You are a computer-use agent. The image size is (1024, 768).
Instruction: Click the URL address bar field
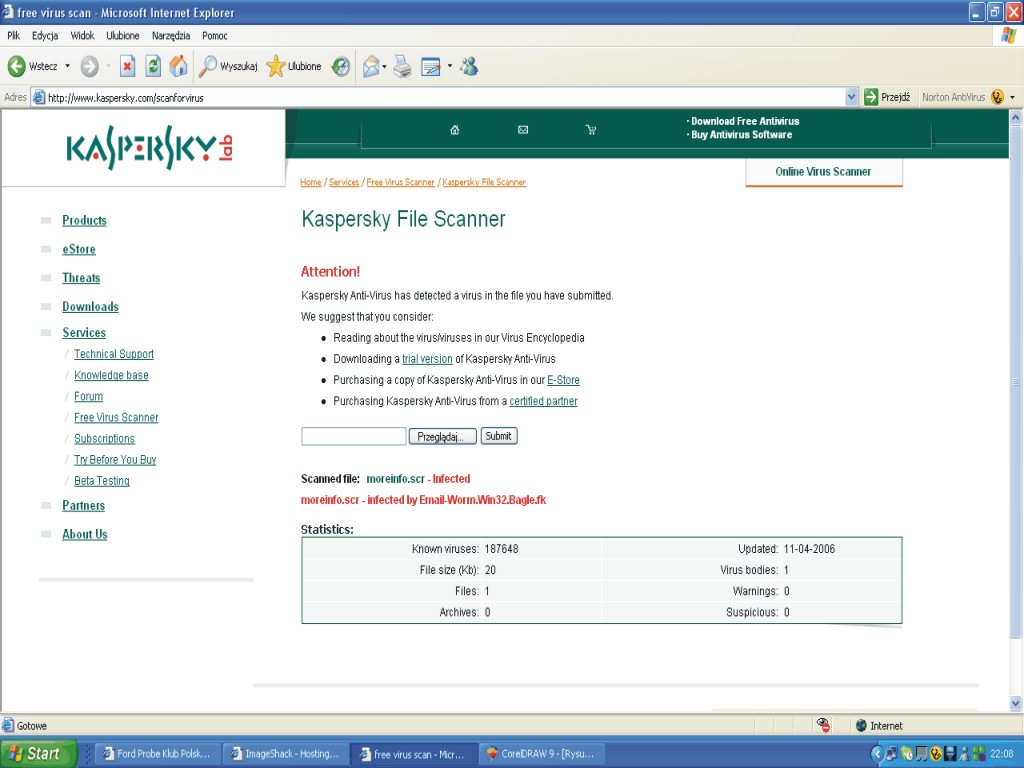point(444,98)
